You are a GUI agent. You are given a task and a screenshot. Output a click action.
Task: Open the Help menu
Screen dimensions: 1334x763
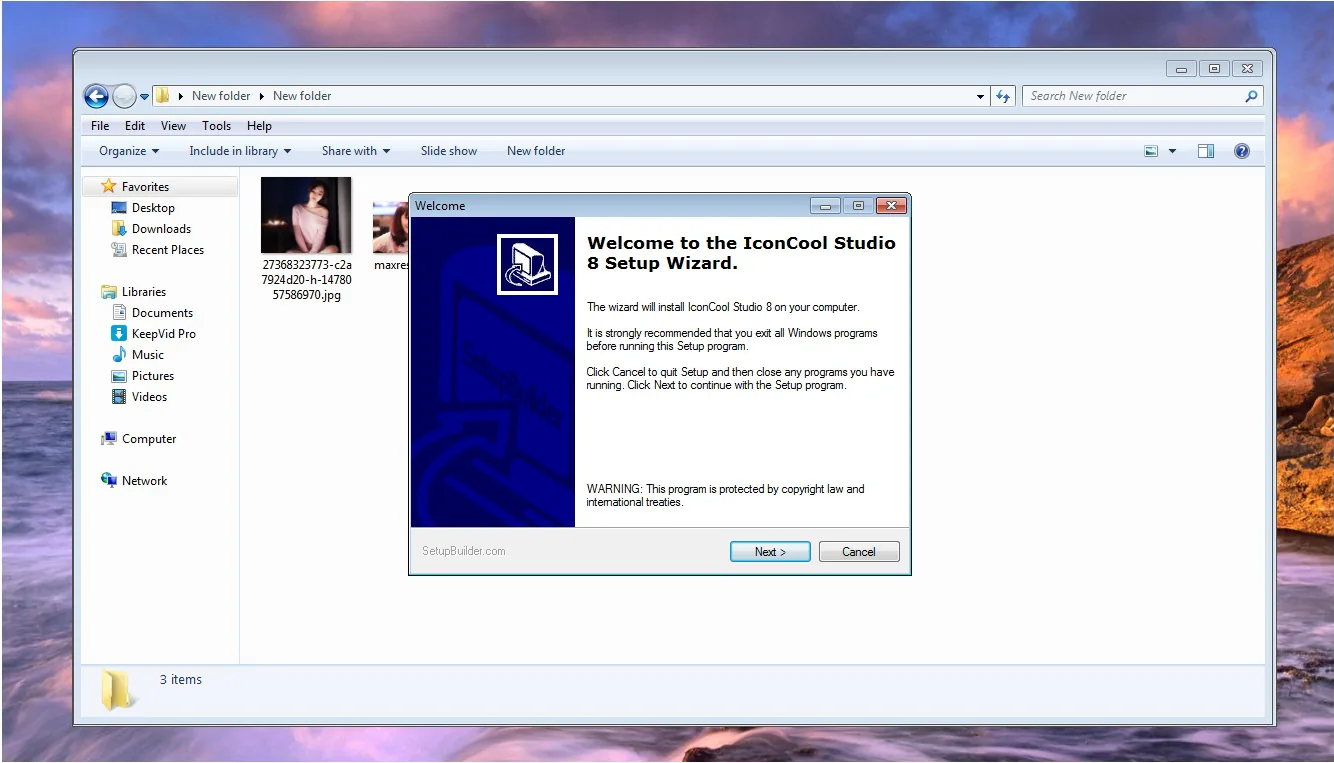260,126
